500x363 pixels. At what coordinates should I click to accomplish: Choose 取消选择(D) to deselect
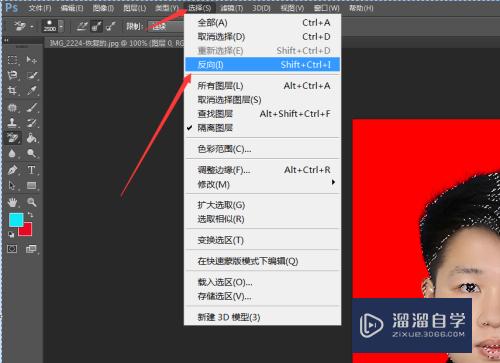pos(262,37)
